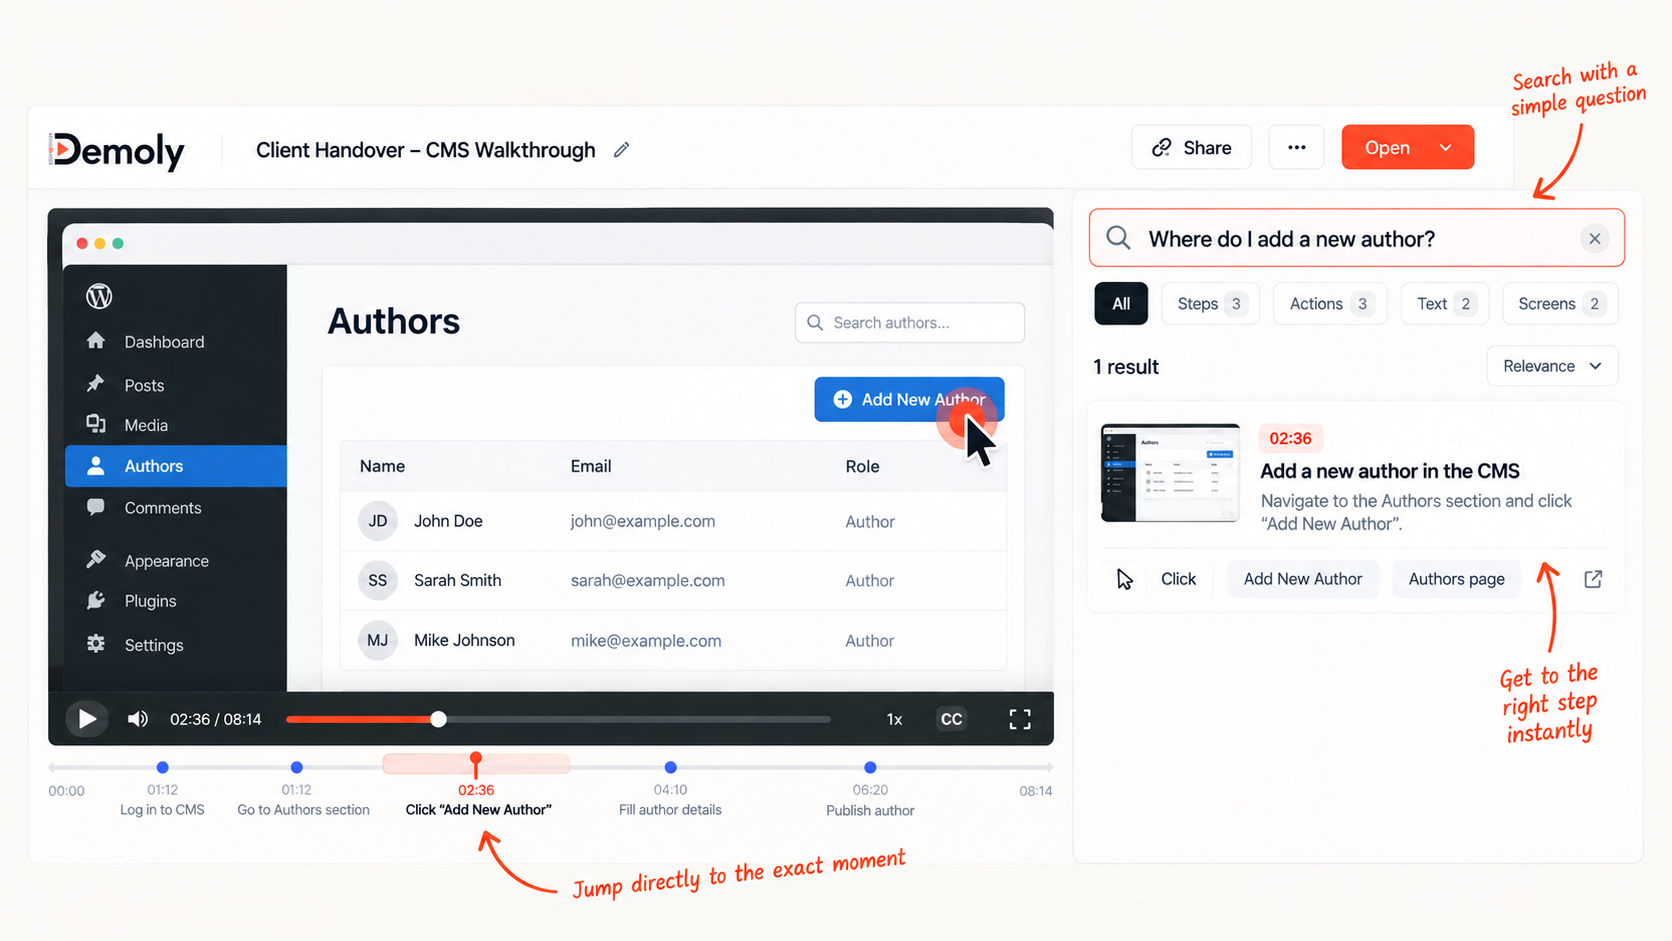
Task: Jump to the Fill author details marker
Action: pos(670,767)
